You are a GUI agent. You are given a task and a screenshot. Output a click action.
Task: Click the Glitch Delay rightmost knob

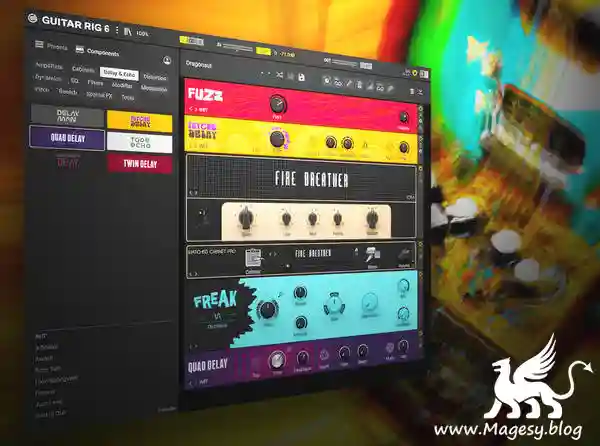point(404,147)
